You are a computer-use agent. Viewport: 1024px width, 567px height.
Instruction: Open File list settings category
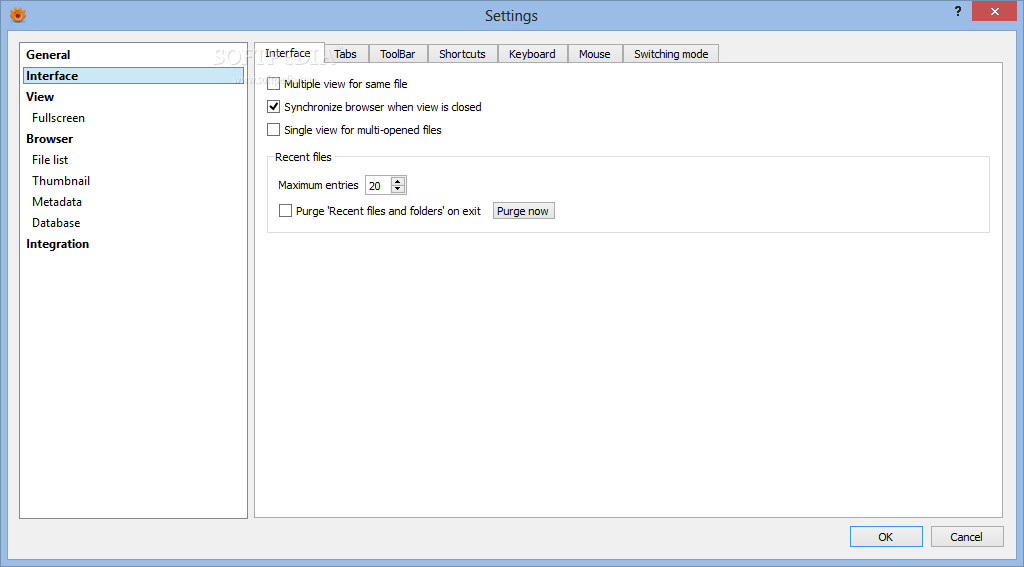coord(133,159)
